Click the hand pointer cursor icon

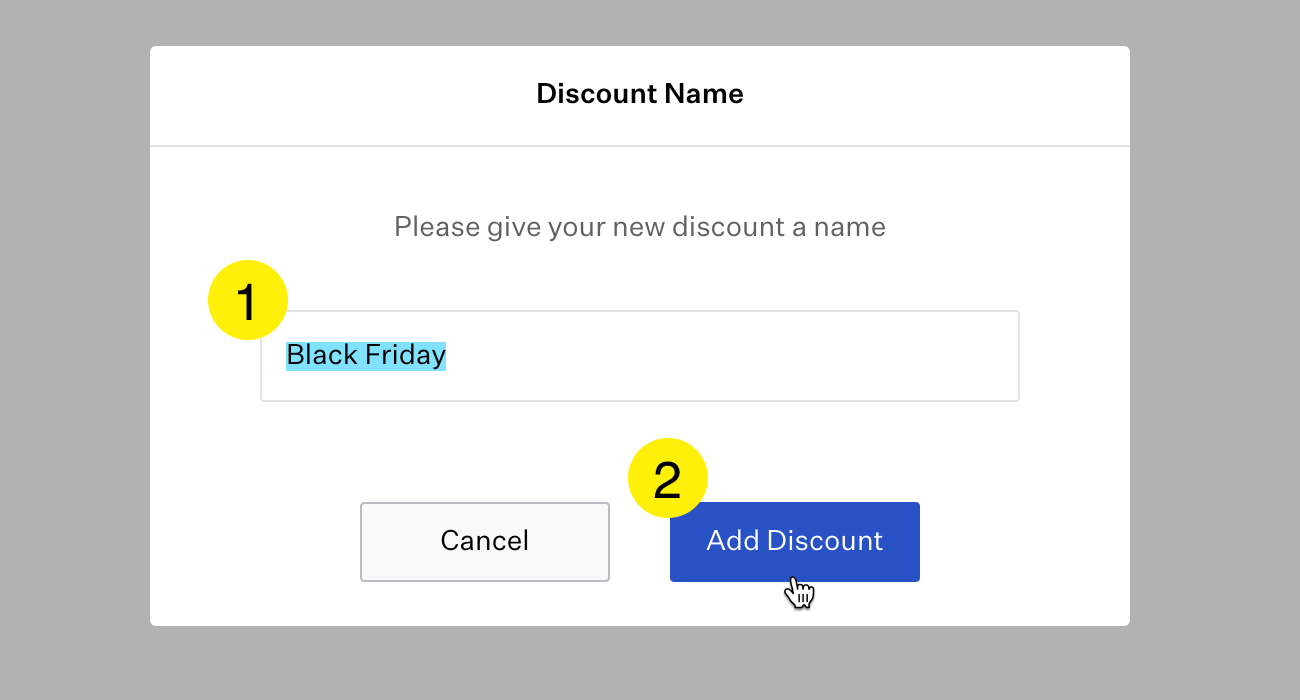tap(799, 592)
